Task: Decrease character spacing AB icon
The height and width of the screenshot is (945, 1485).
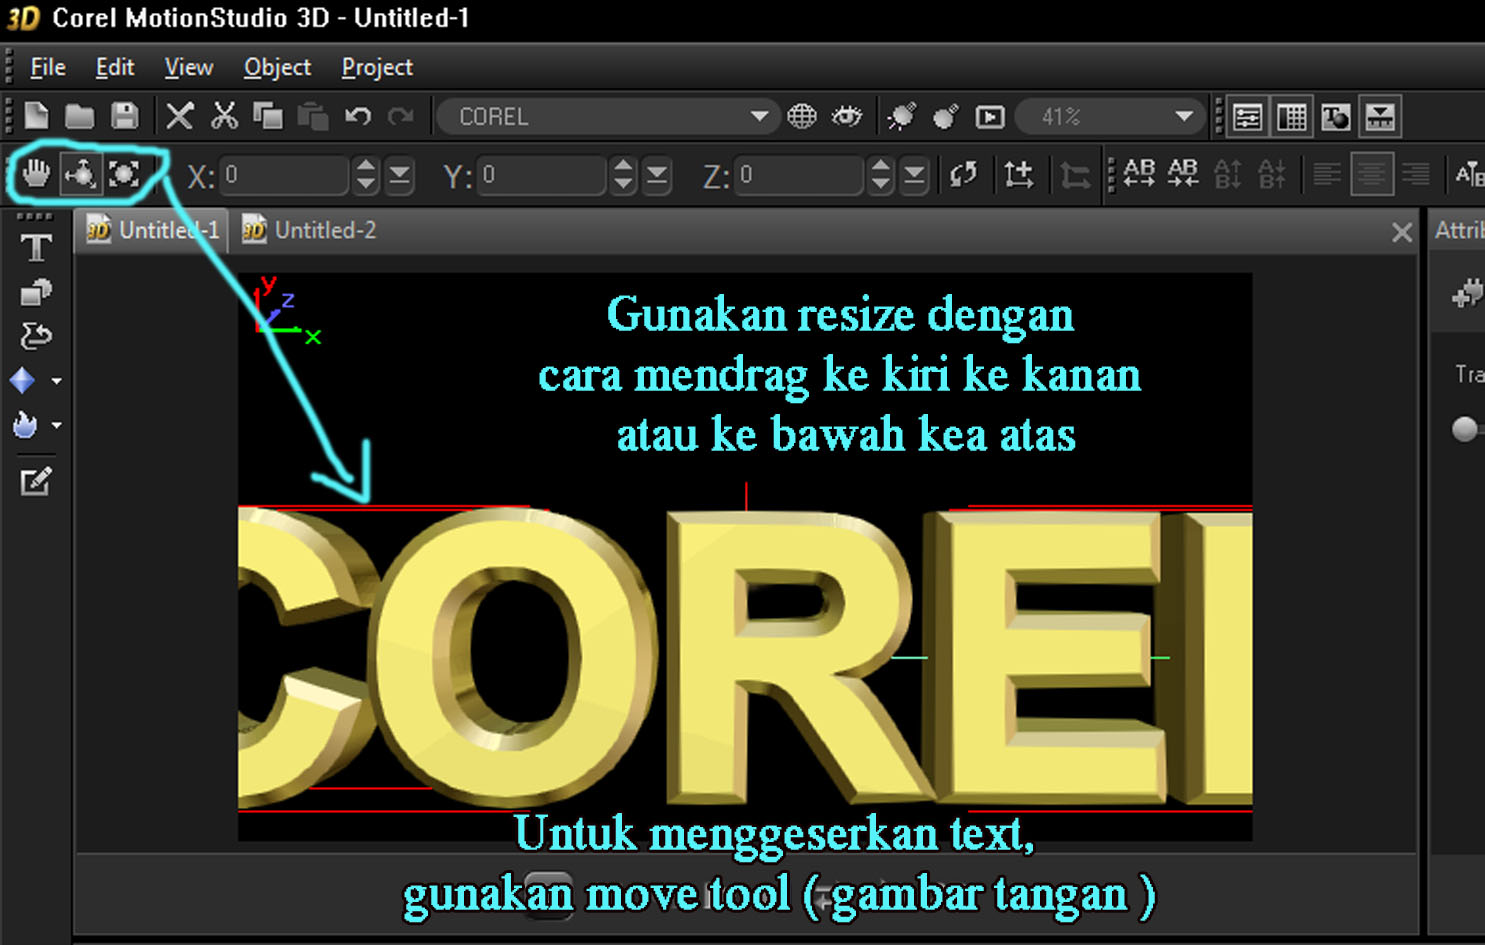Action: pos(1183,174)
